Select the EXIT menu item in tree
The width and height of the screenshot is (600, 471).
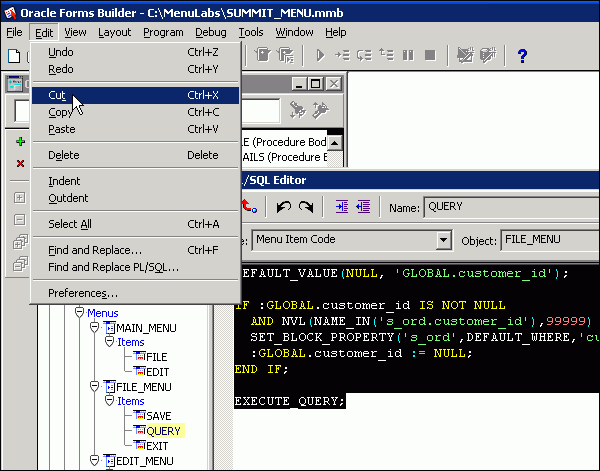coord(157,446)
